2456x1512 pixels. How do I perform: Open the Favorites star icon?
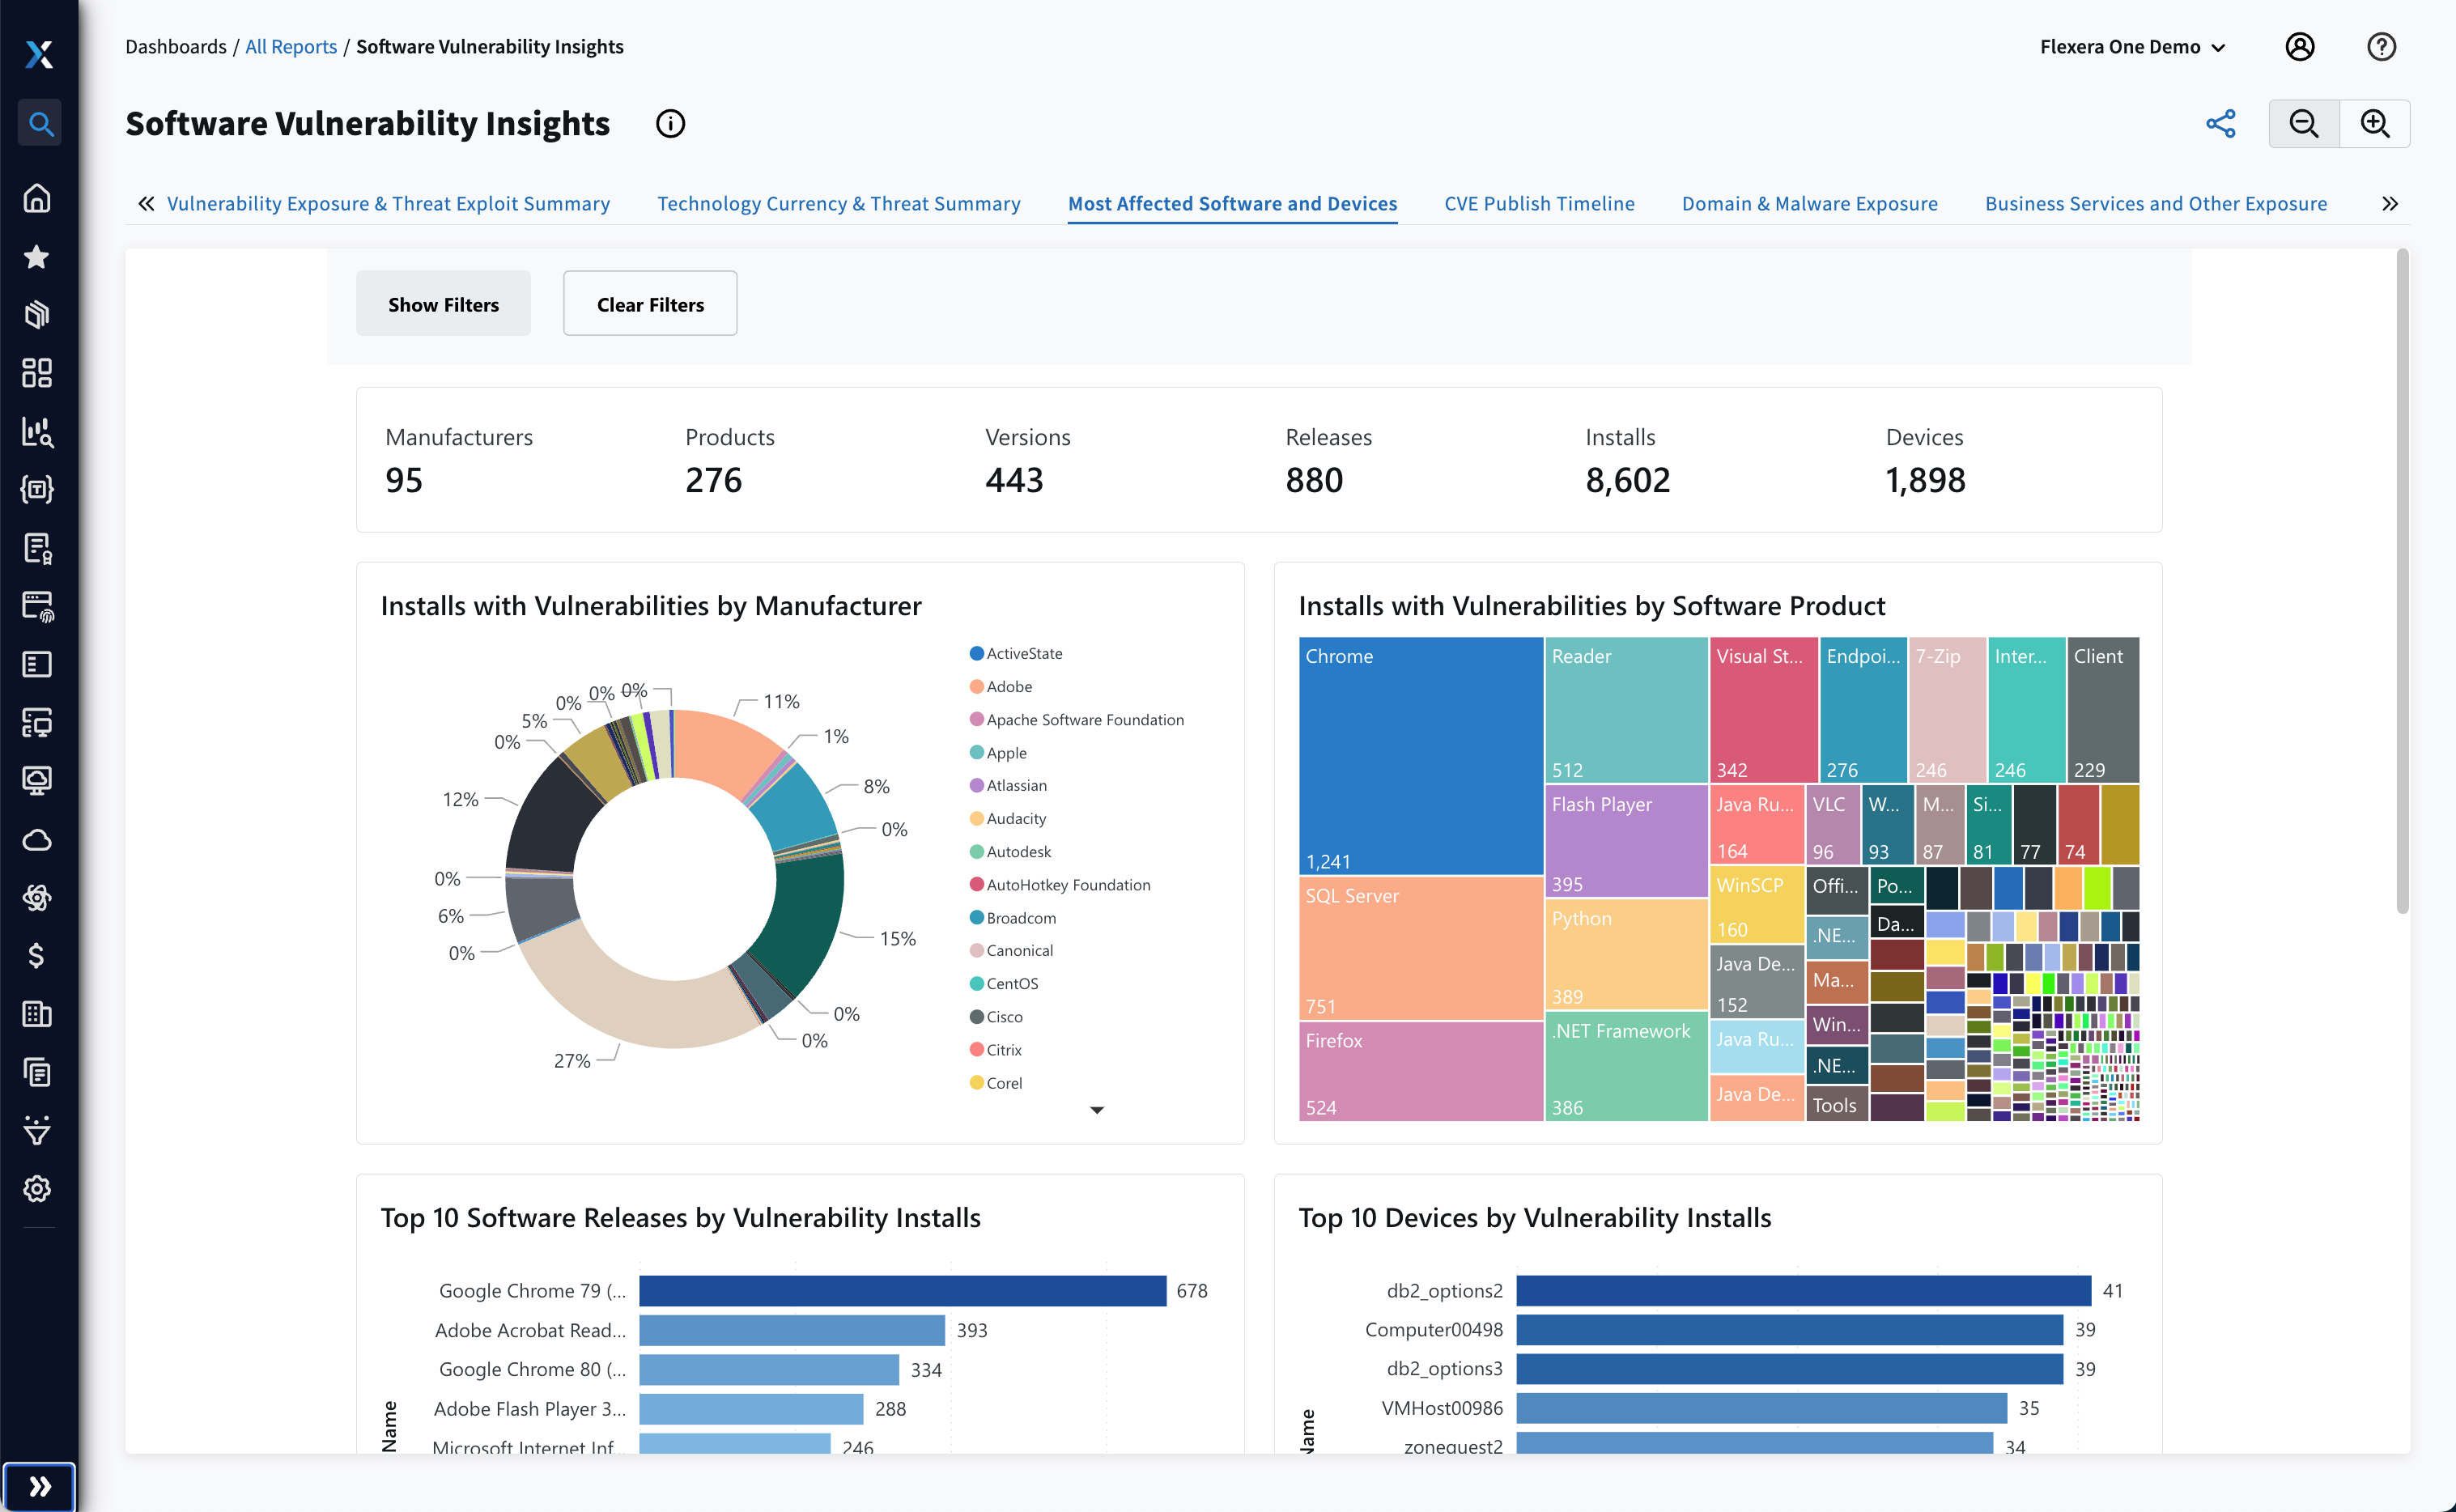tap(37, 257)
